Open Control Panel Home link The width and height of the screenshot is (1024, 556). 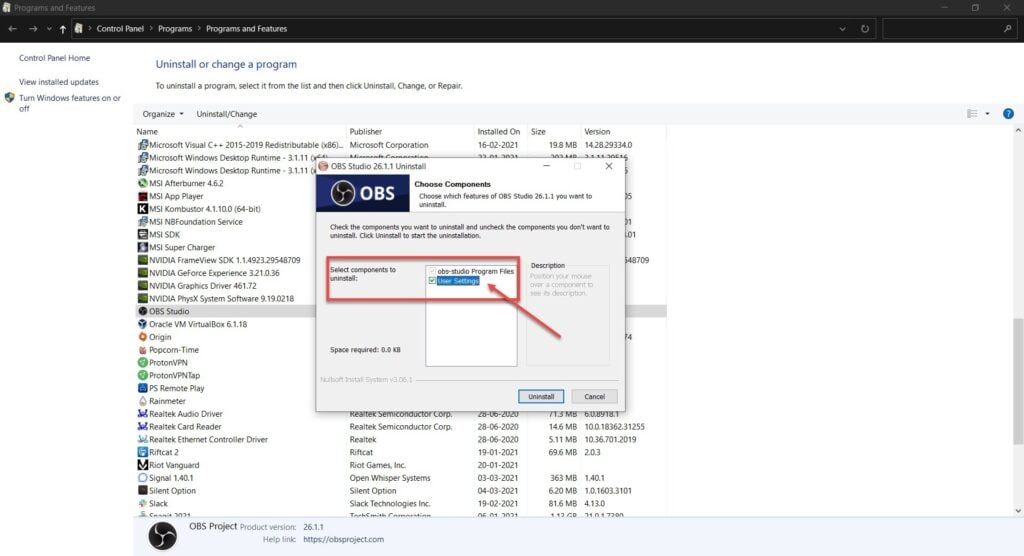54,58
